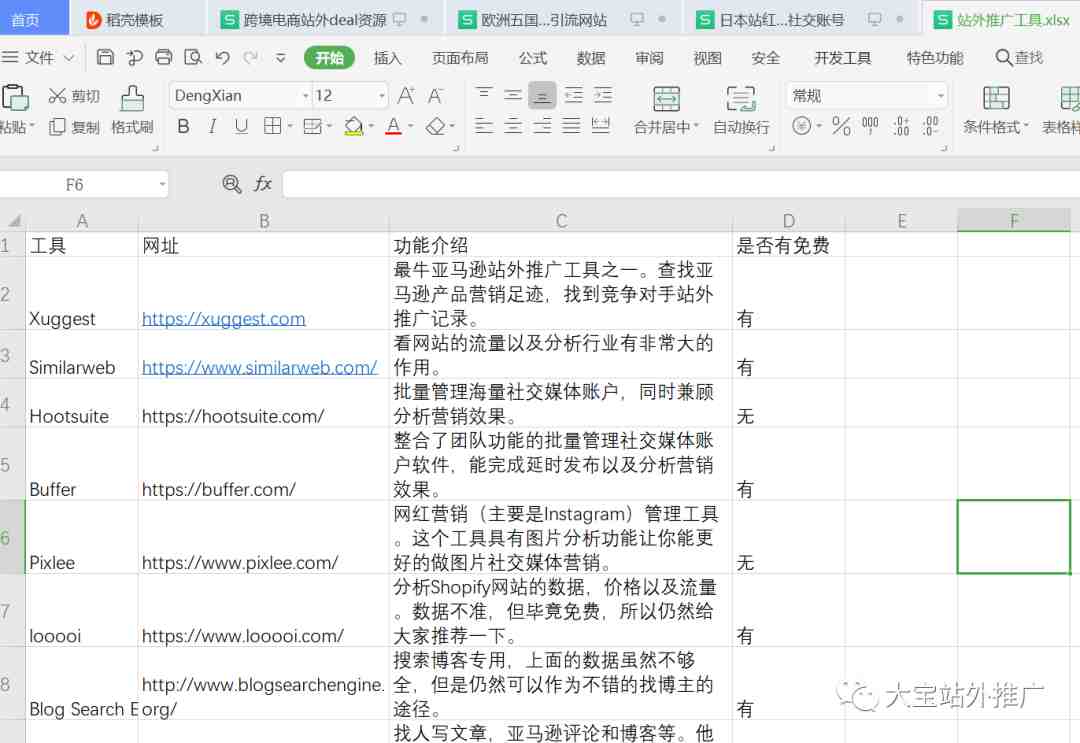The width and height of the screenshot is (1080, 743).
Task: Set vertical alignment to middle
Action: click(513, 95)
